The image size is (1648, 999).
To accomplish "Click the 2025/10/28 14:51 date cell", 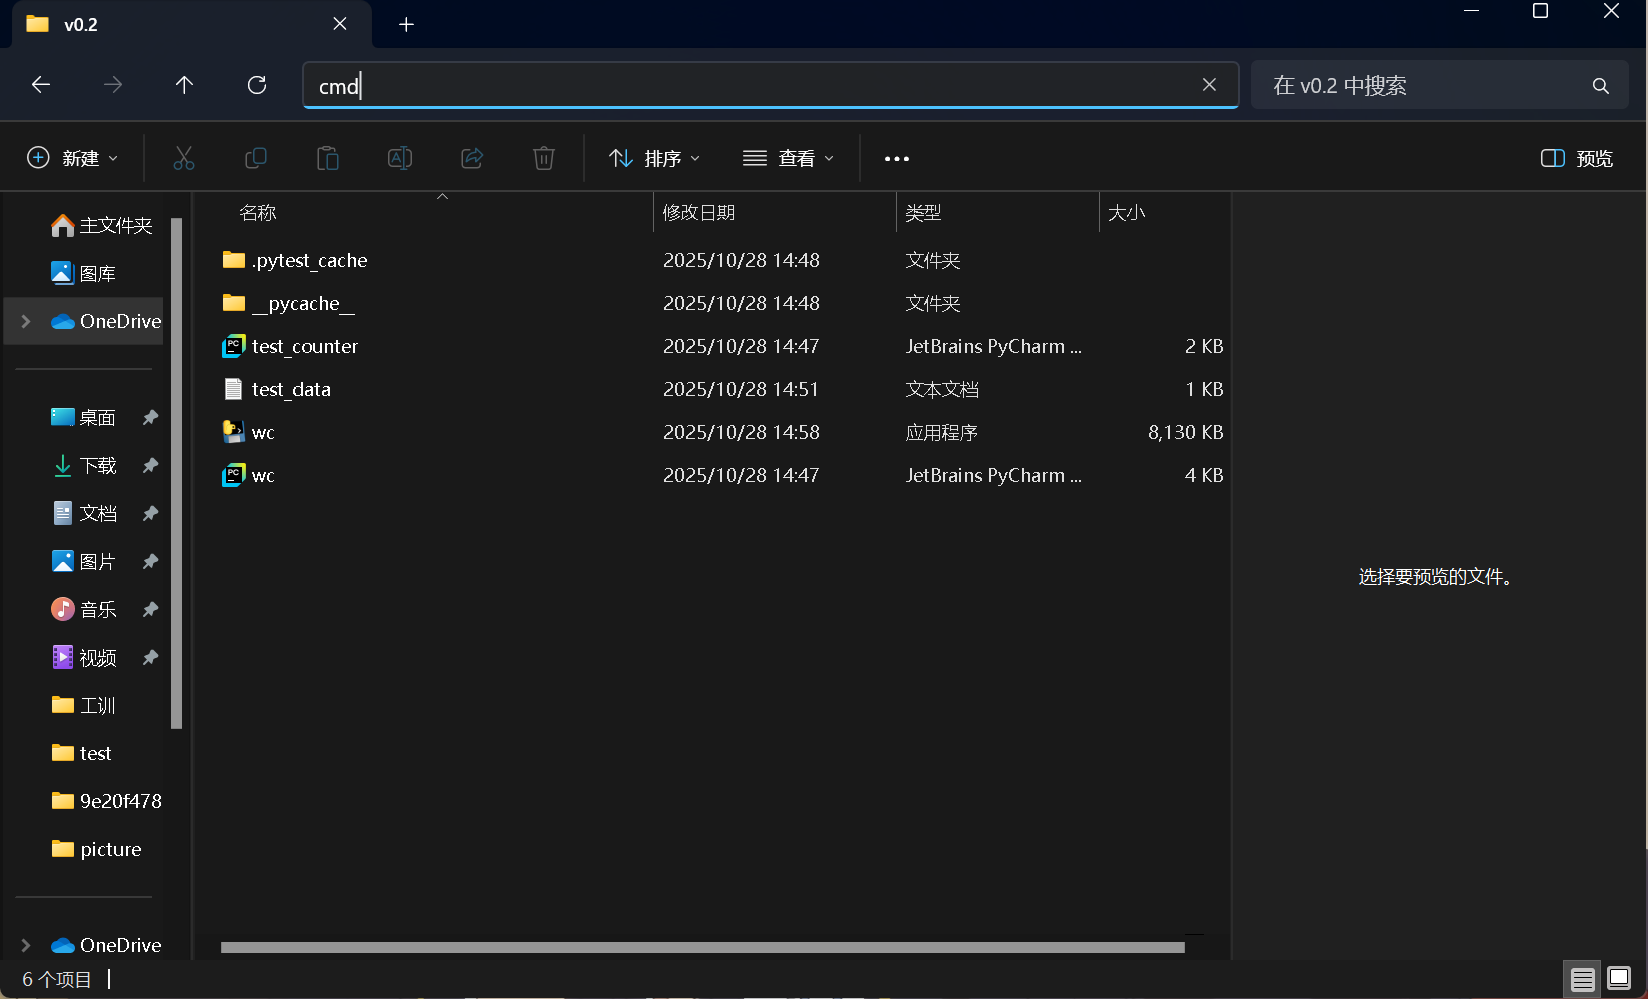I will coord(741,389).
